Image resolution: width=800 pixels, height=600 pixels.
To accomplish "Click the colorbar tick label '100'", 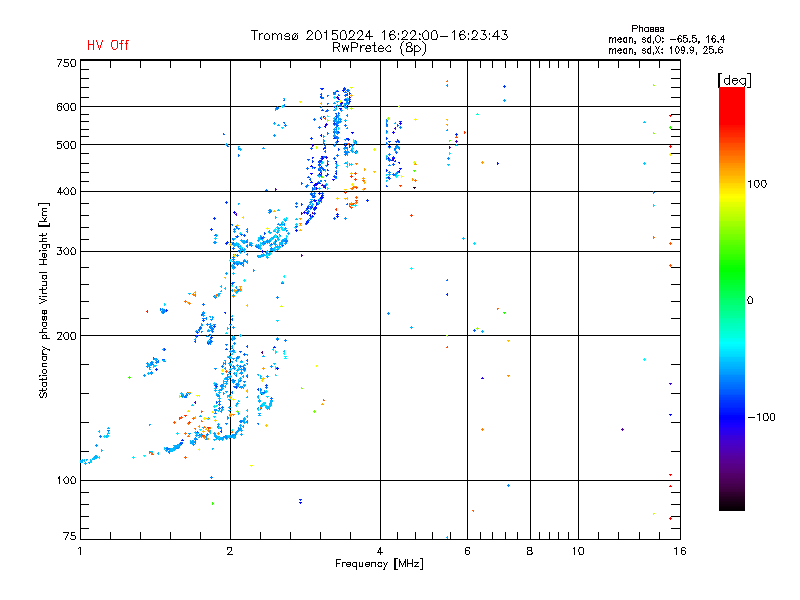I will [757, 184].
